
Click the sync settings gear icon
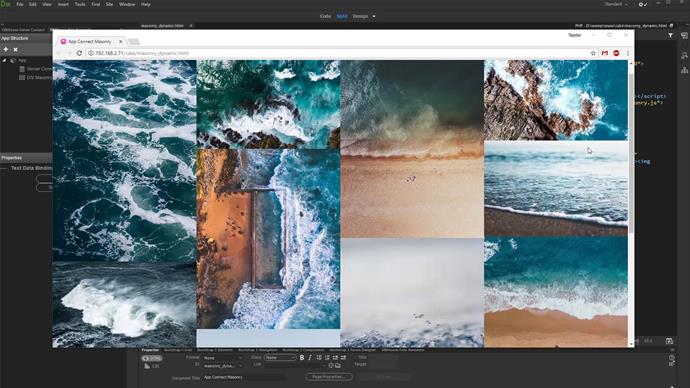click(642, 4)
